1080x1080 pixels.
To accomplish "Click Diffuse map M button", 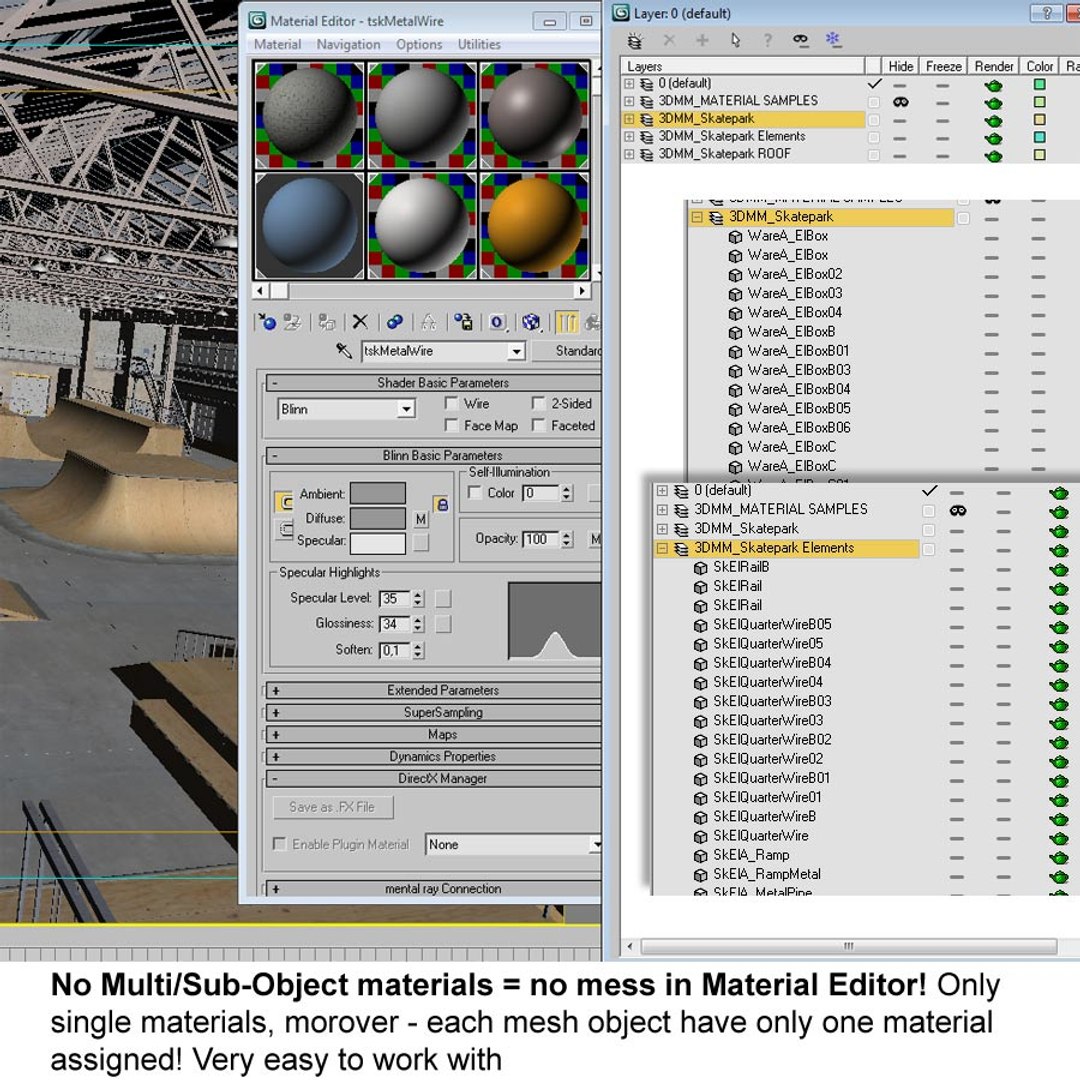I will click(421, 519).
